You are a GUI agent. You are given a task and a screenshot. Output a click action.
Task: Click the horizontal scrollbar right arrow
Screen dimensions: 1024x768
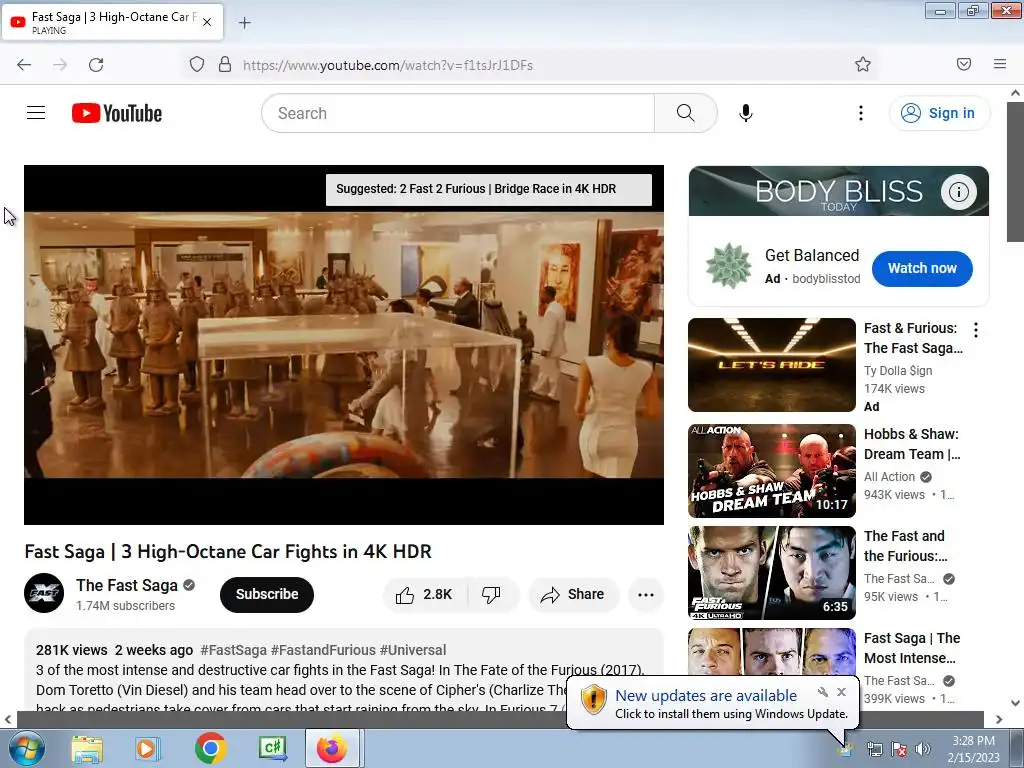pyautogui.click(x=999, y=719)
